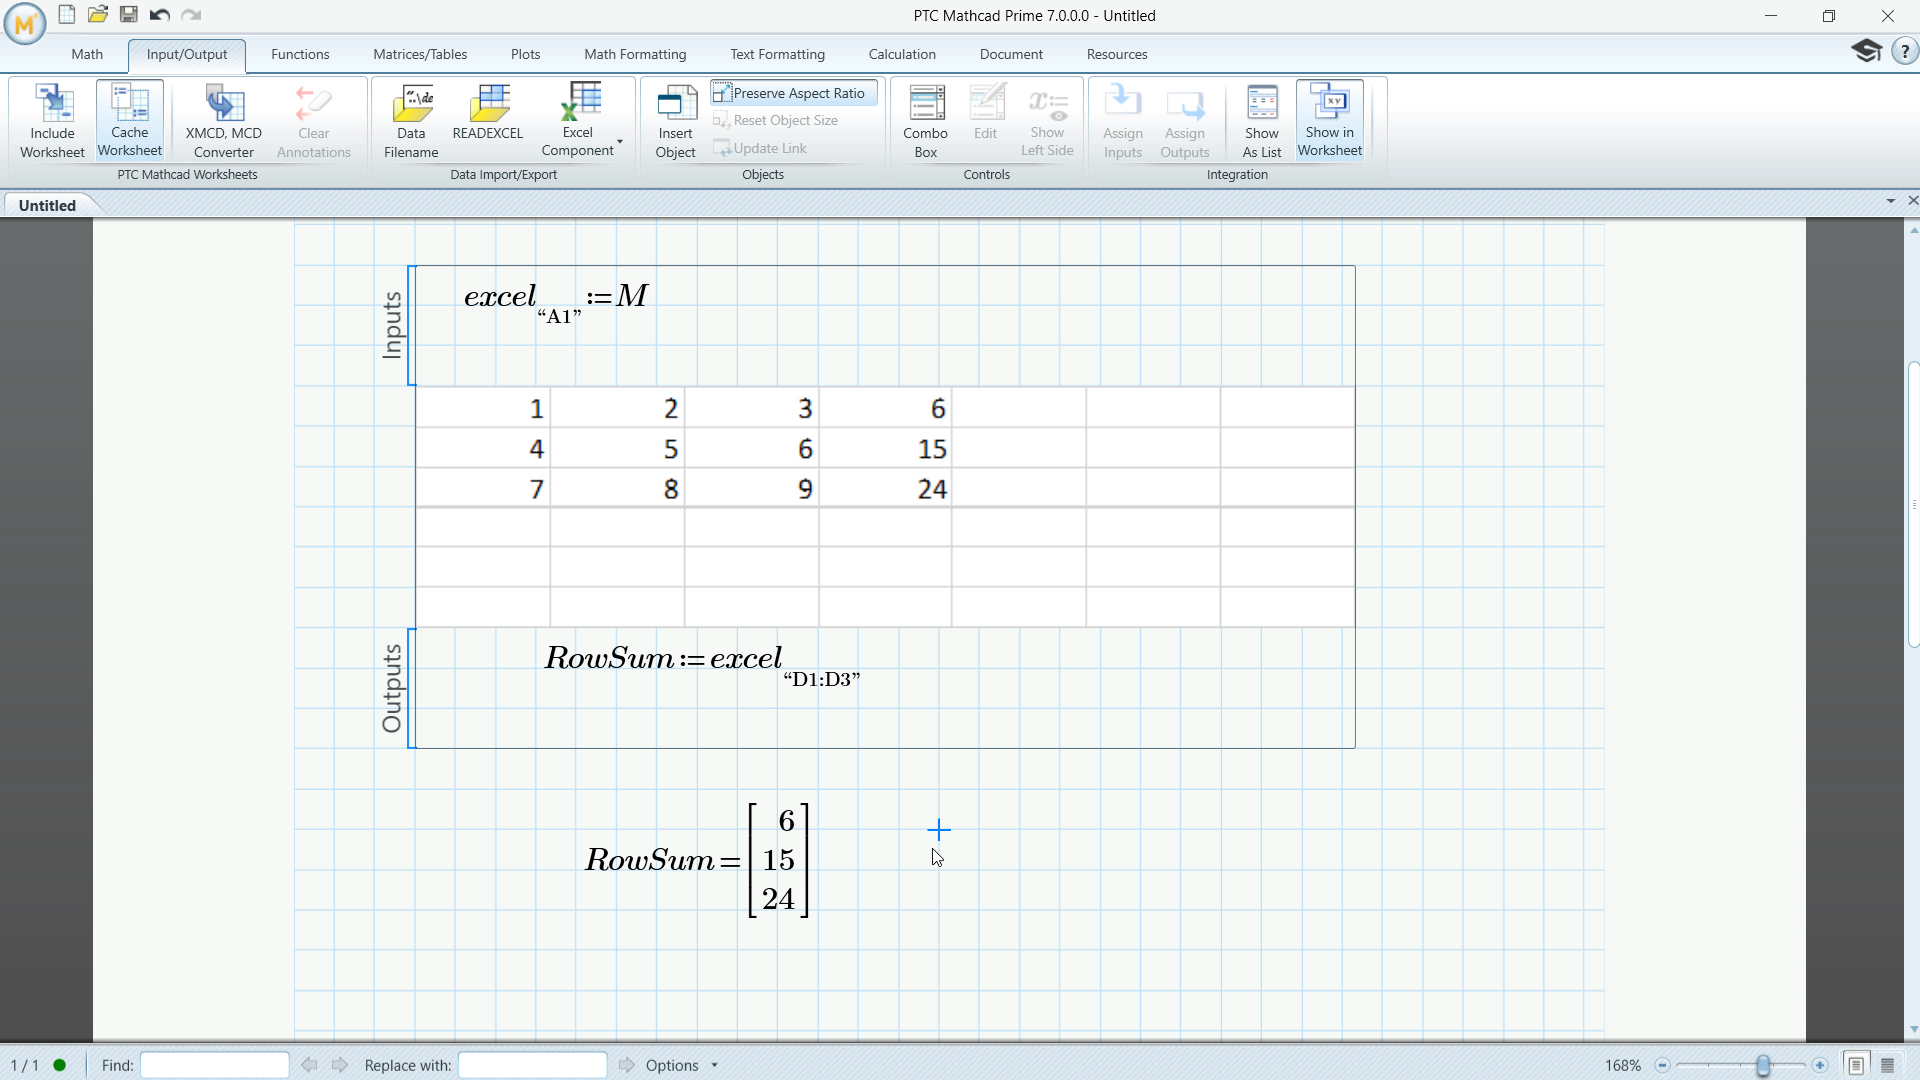
Task: Click the Replace with input field
Action: (532, 1065)
